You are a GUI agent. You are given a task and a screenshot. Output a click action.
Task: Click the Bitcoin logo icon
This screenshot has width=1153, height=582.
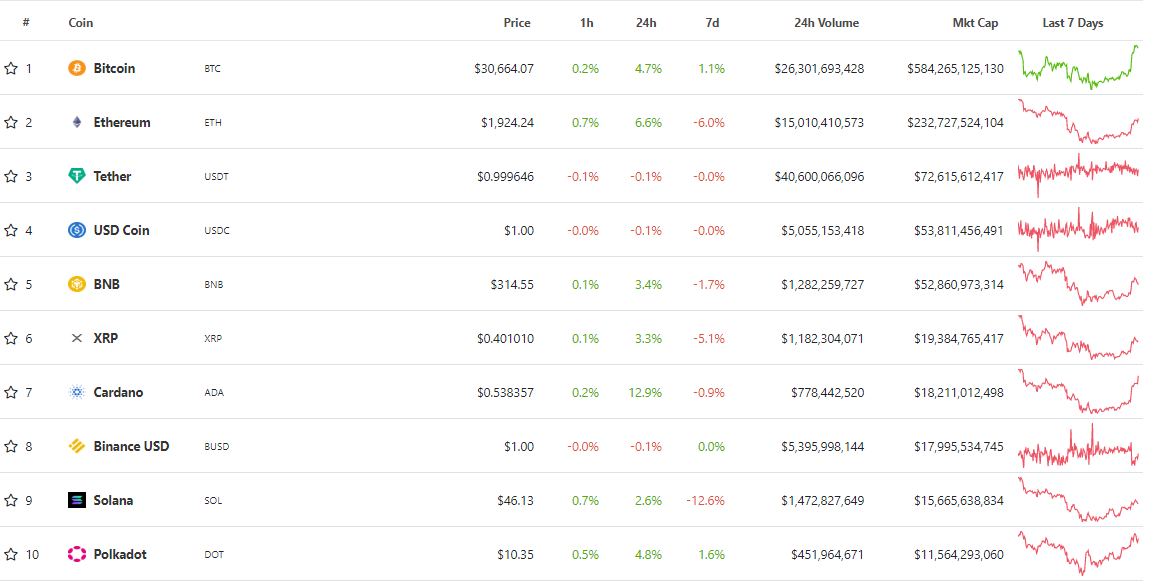click(76, 68)
